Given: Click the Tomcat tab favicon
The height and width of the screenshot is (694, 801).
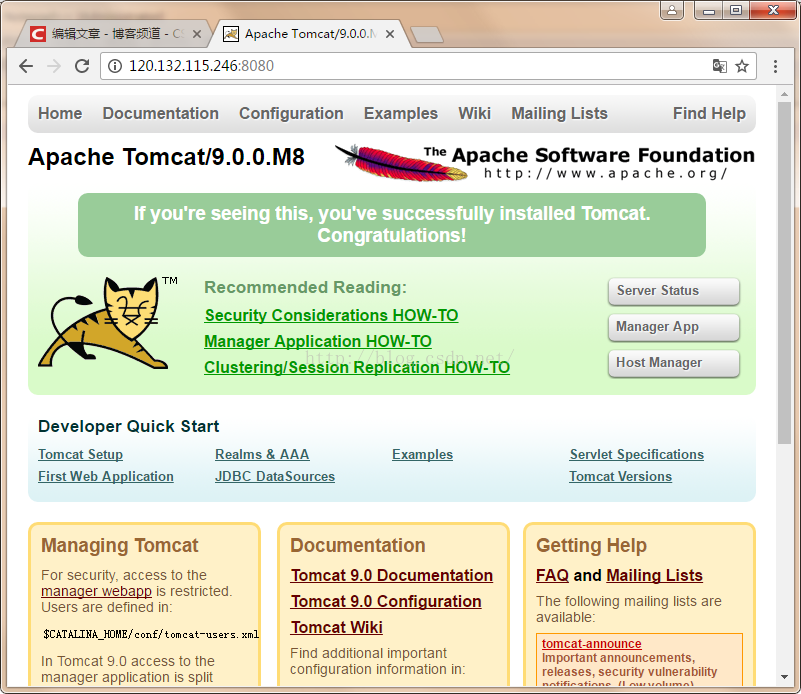Looking at the screenshot, I should (231, 34).
